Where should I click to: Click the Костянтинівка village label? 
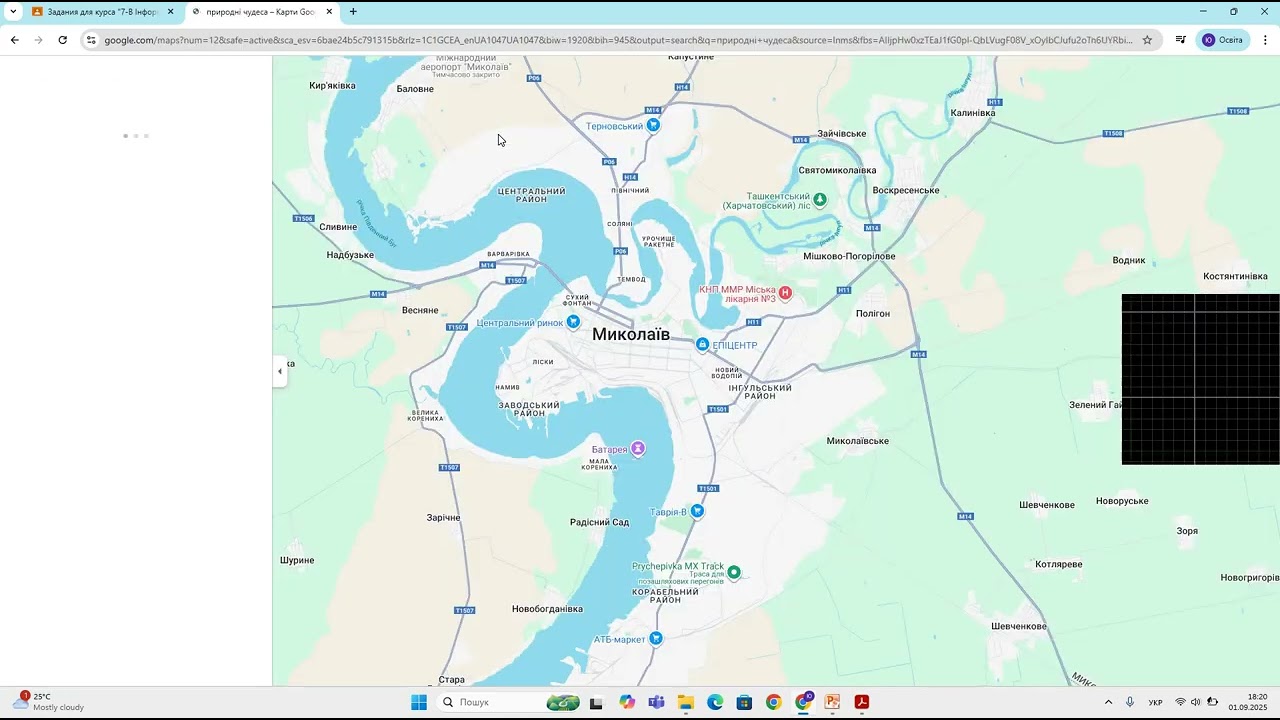pos(1235,276)
